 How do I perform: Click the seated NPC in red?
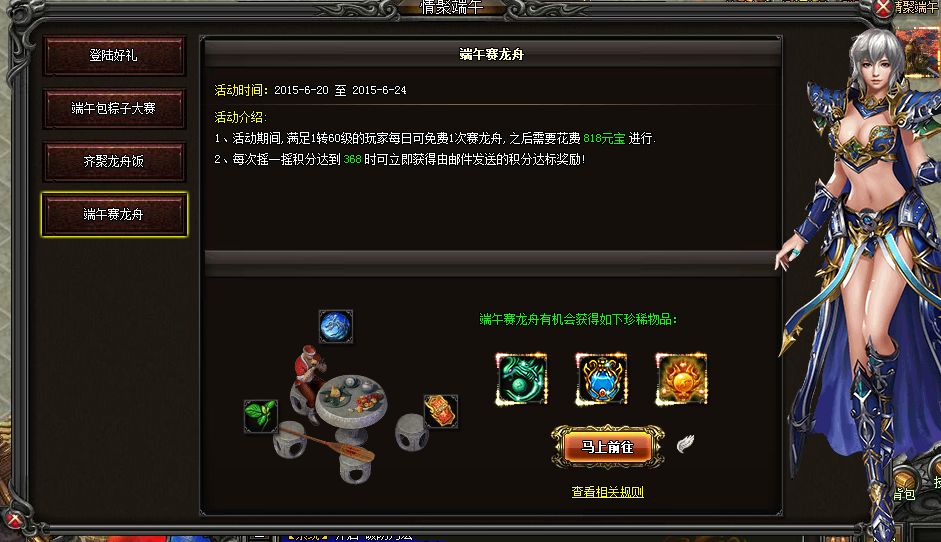[308, 376]
